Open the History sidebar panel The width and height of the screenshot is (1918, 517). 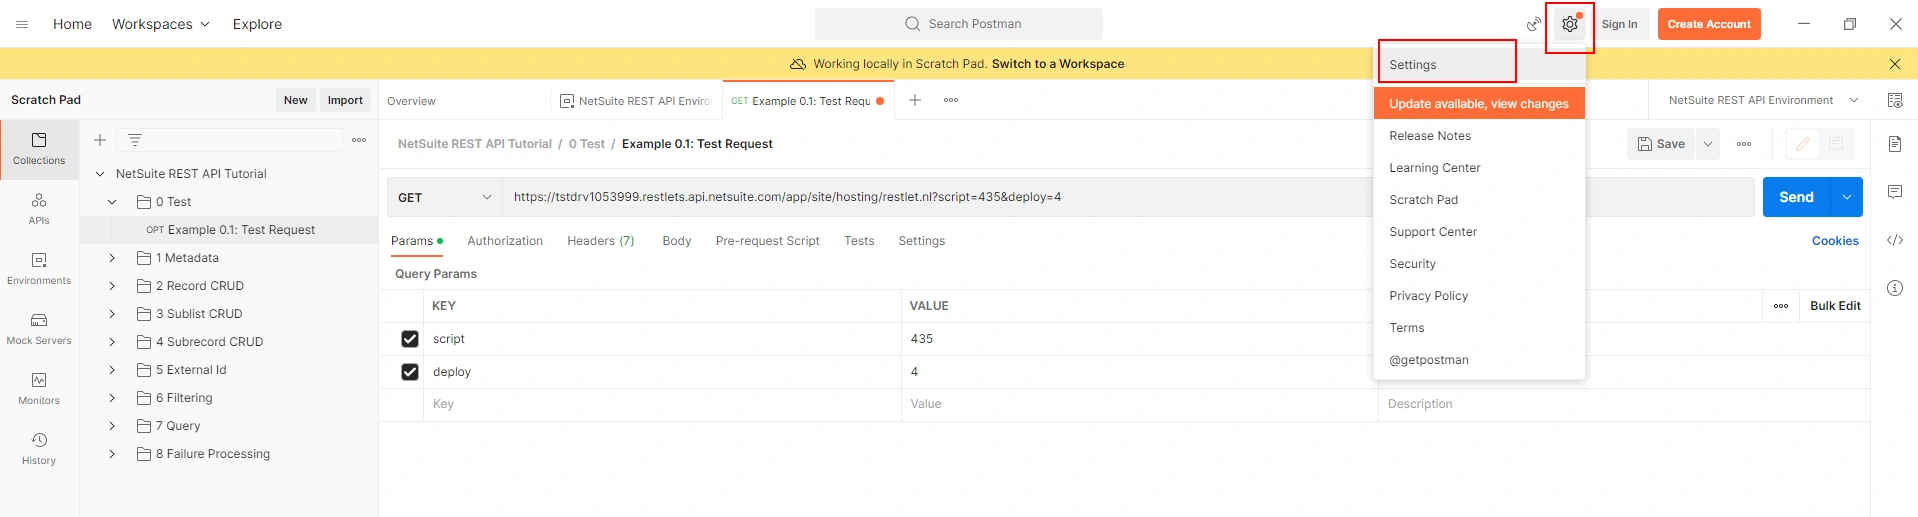pyautogui.click(x=39, y=449)
